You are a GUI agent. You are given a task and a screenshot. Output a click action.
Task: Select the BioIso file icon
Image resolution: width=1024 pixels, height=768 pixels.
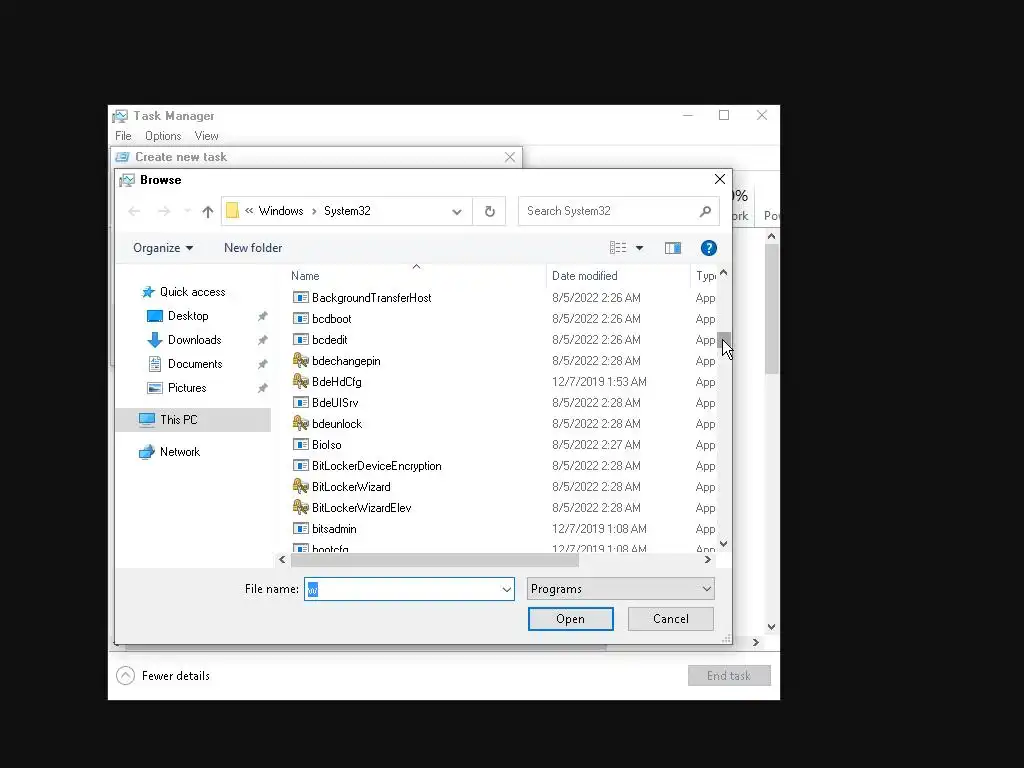click(300, 445)
